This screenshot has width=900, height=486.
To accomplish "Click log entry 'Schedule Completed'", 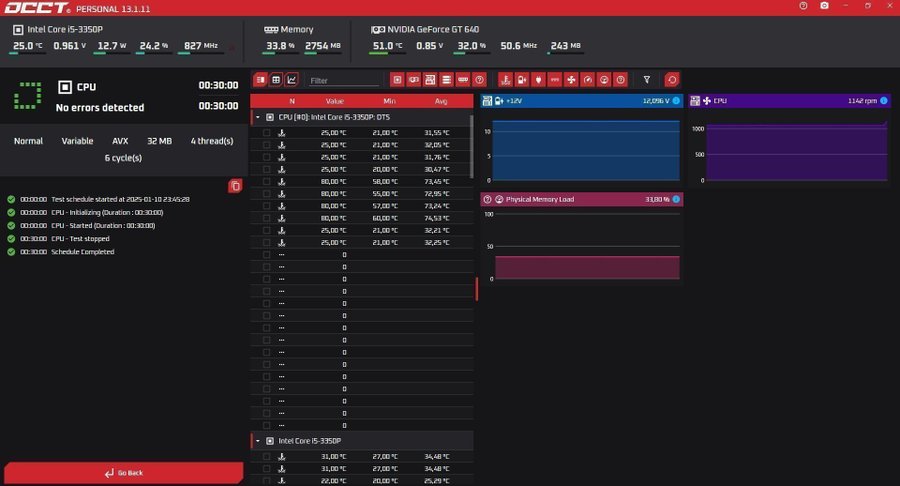I will coord(83,252).
